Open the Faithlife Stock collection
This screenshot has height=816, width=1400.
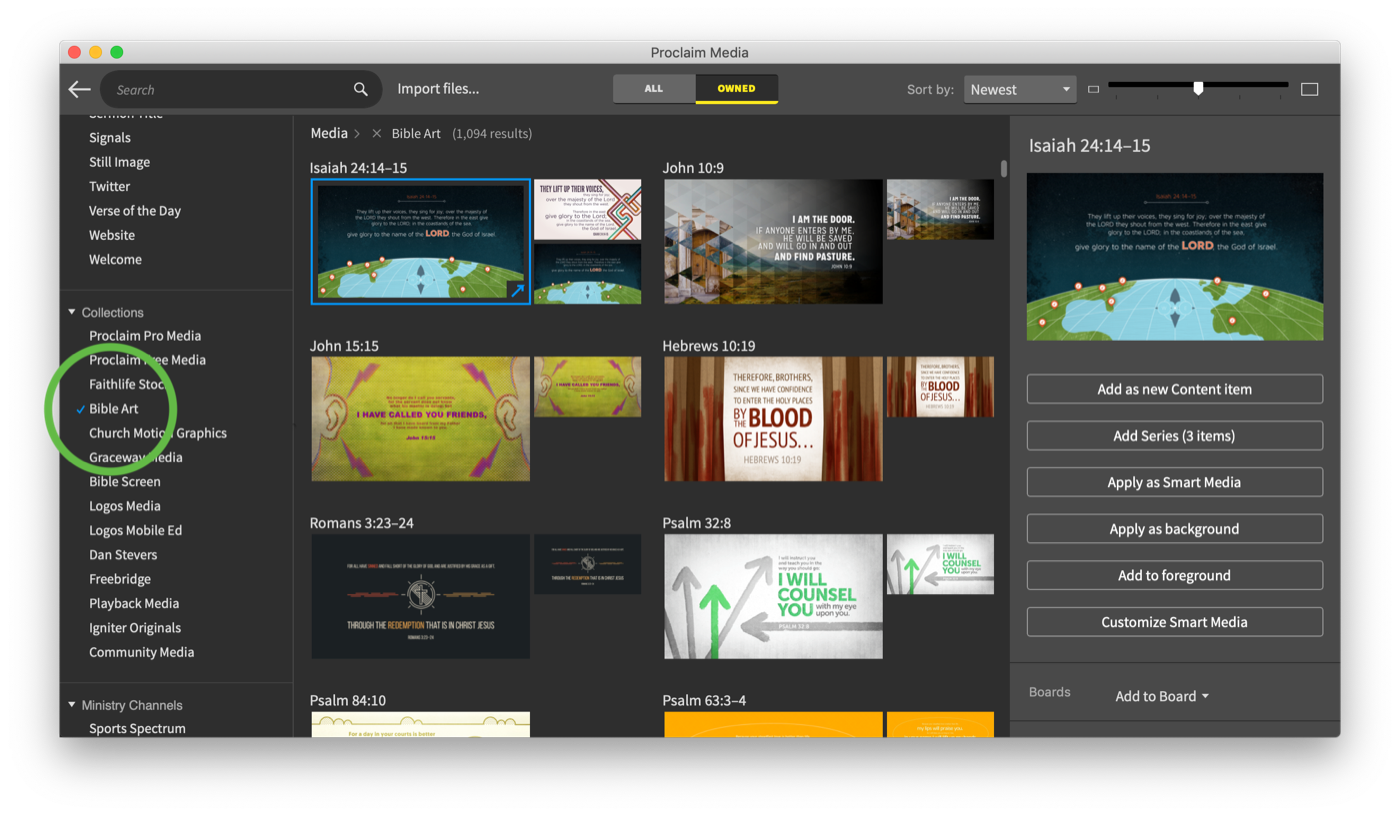127,384
